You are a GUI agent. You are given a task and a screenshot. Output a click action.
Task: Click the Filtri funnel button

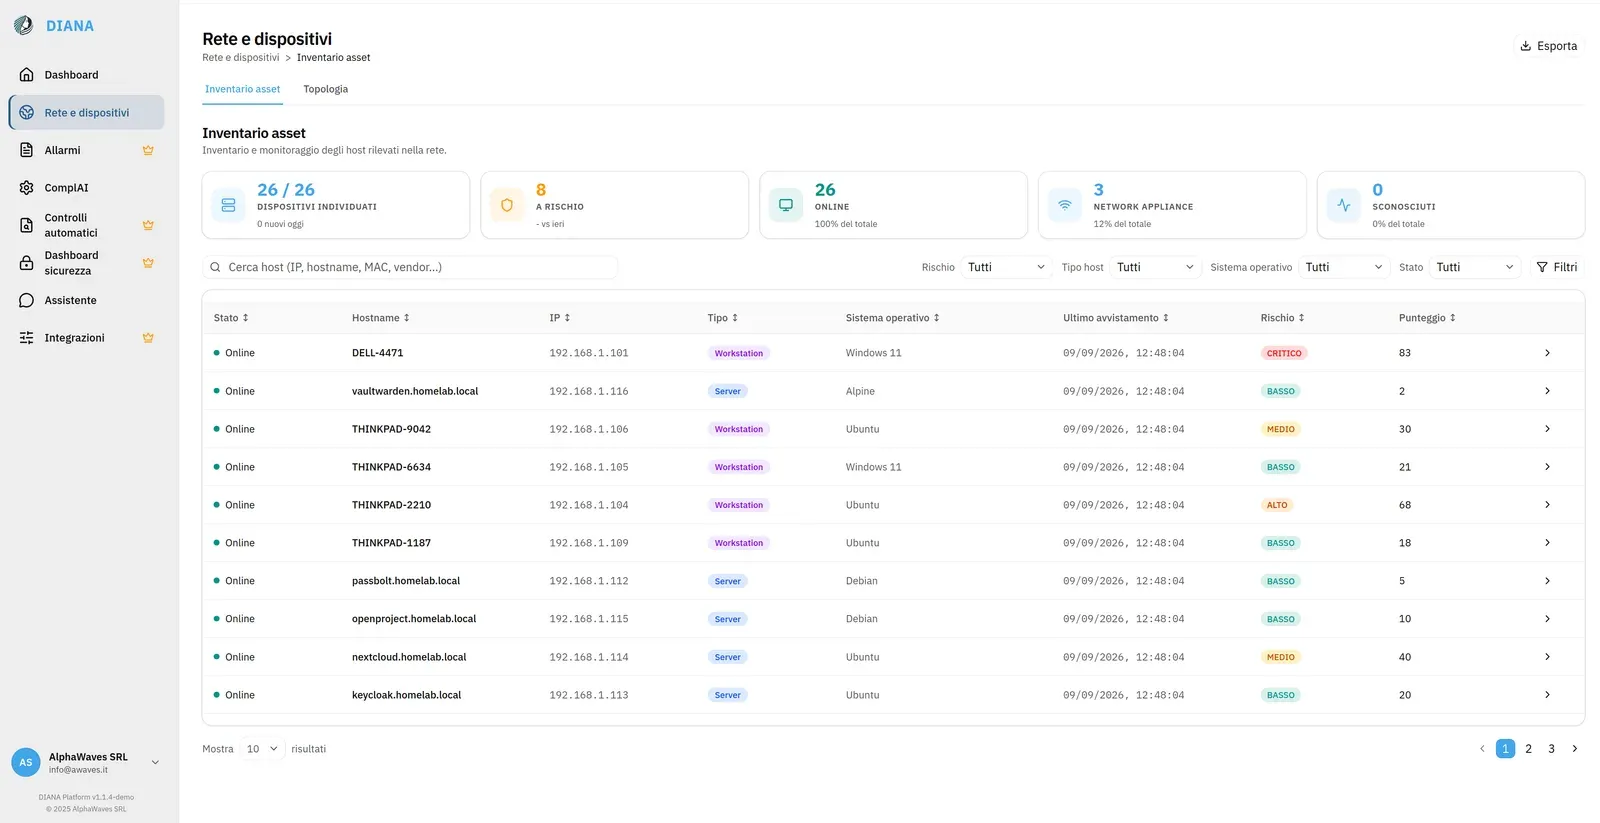pos(1557,267)
